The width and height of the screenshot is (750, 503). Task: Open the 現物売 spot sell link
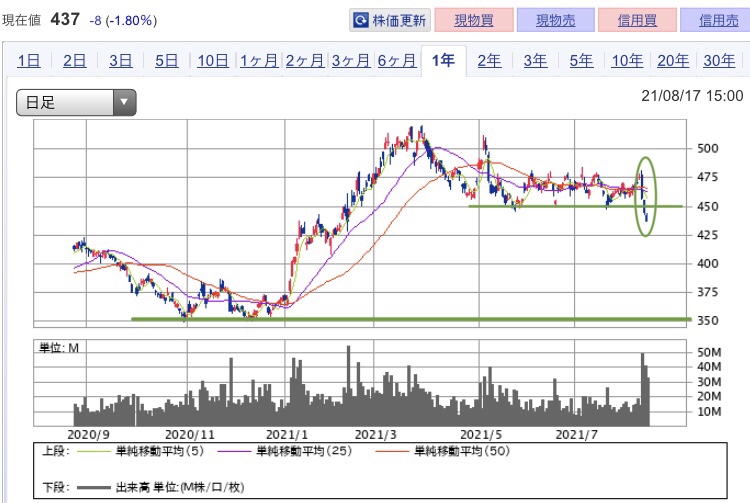[555, 20]
